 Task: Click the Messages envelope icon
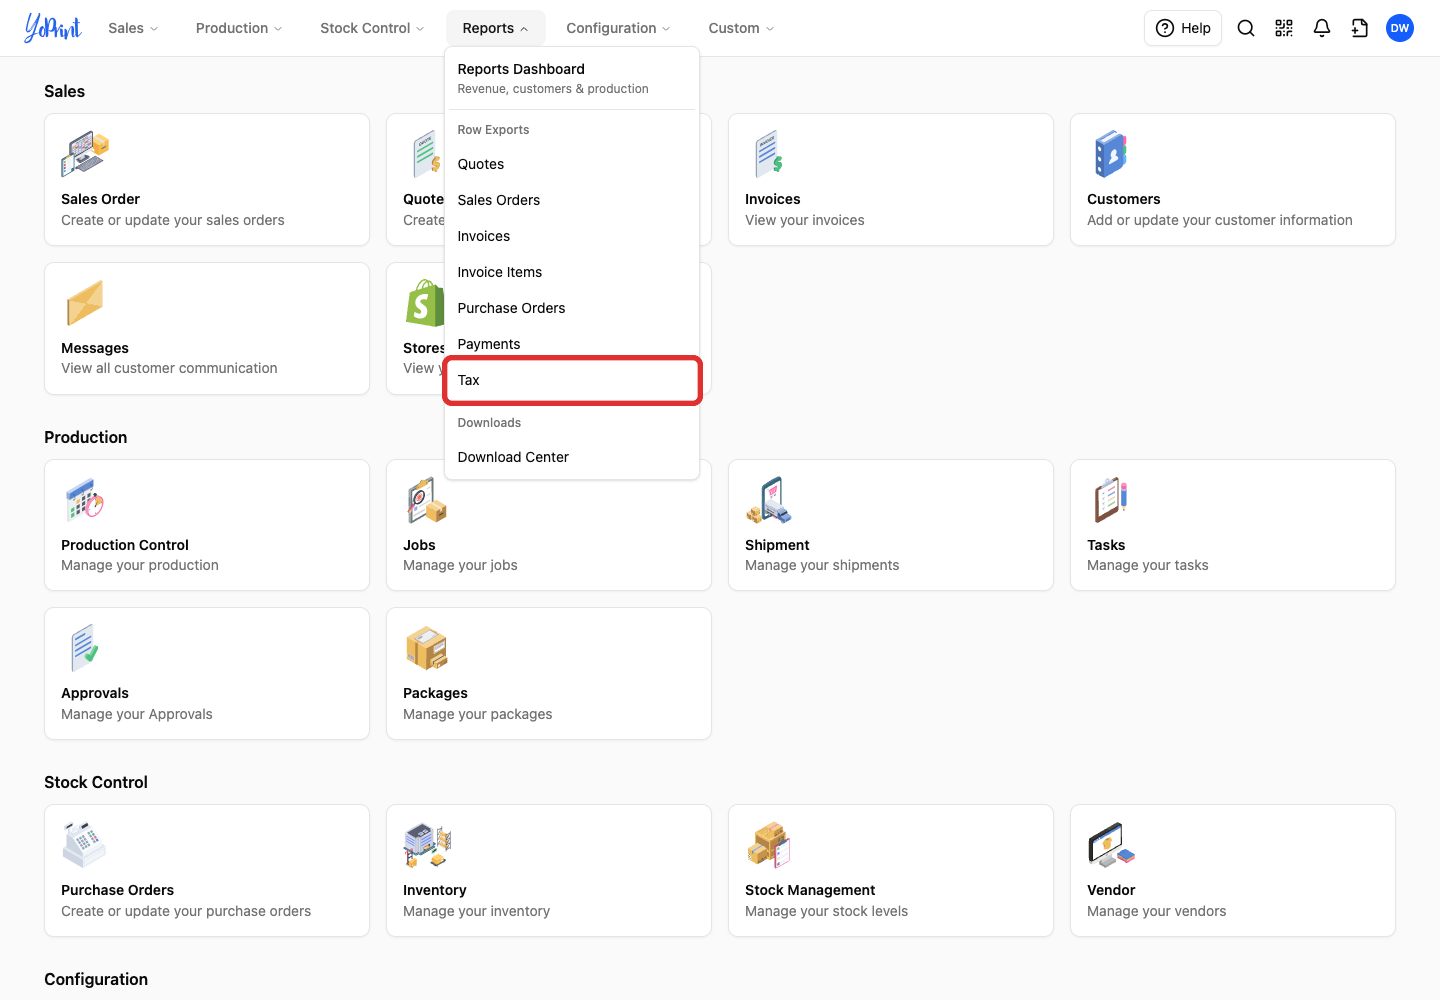(85, 303)
